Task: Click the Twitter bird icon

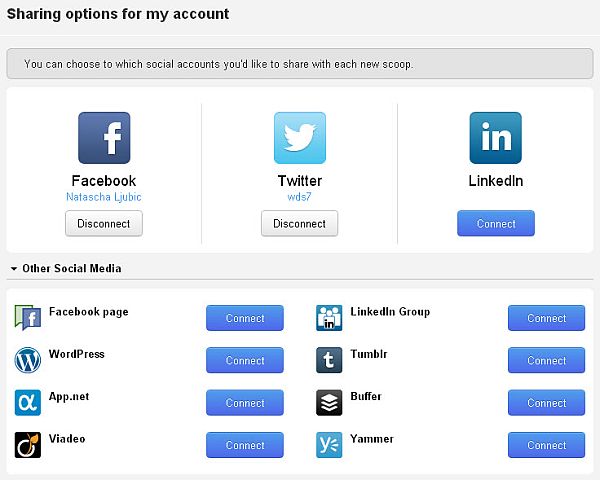Action: coord(300,138)
